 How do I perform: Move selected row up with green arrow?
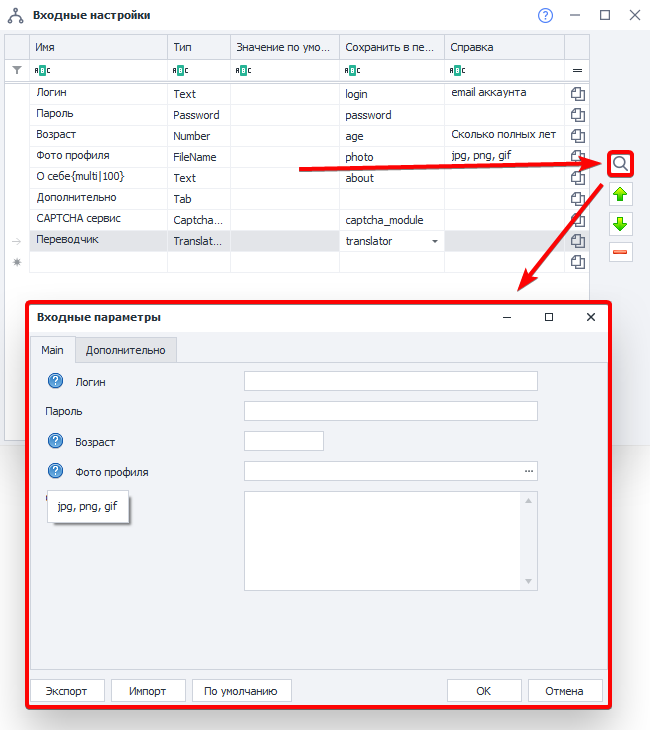coord(620,194)
